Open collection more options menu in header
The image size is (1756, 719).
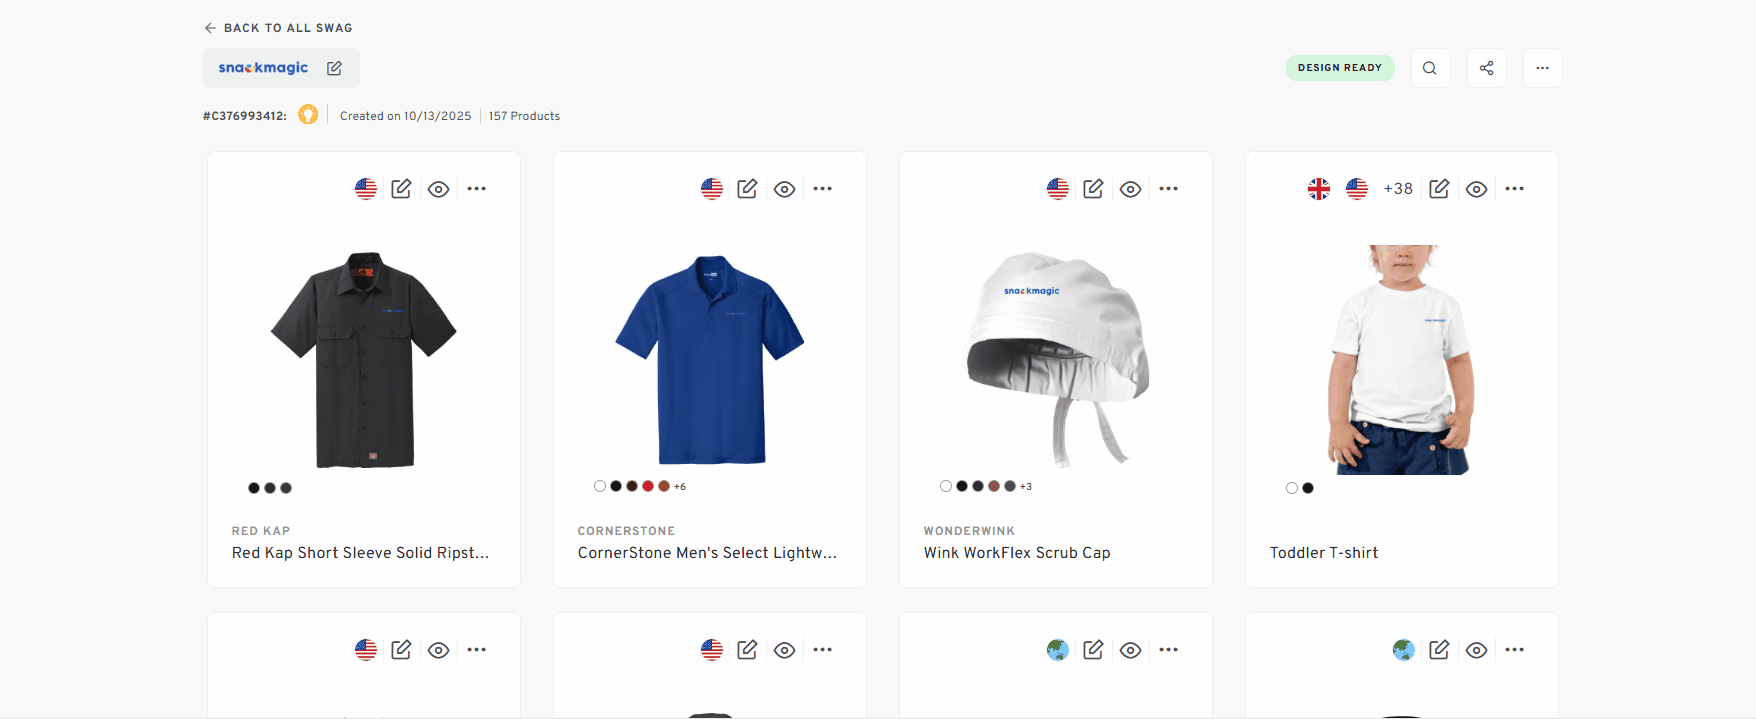pyautogui.click(x=1543, y=68)
